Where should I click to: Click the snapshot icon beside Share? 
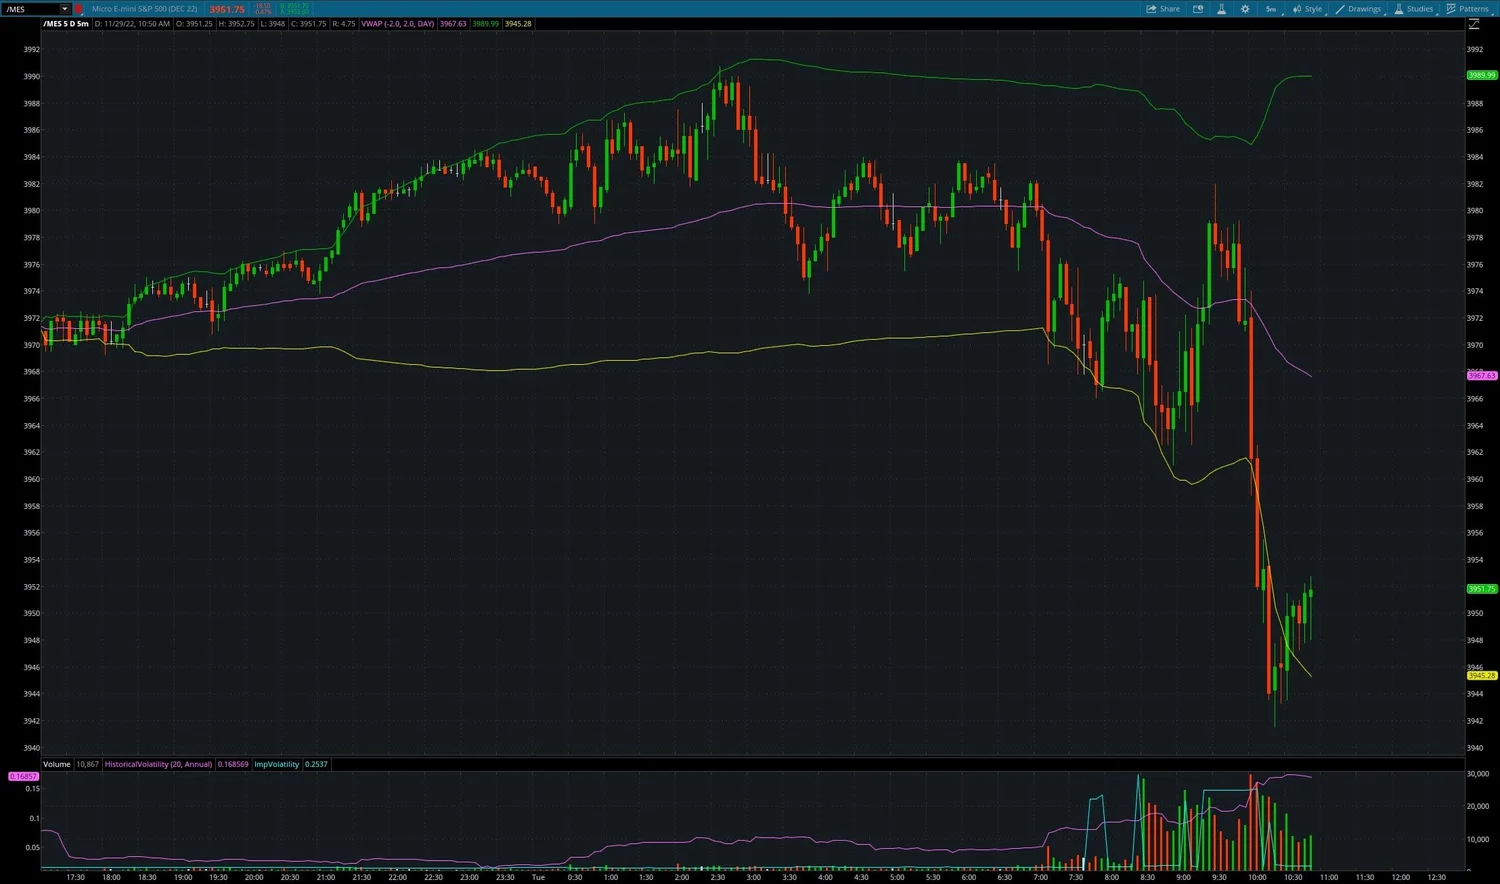1197,9
